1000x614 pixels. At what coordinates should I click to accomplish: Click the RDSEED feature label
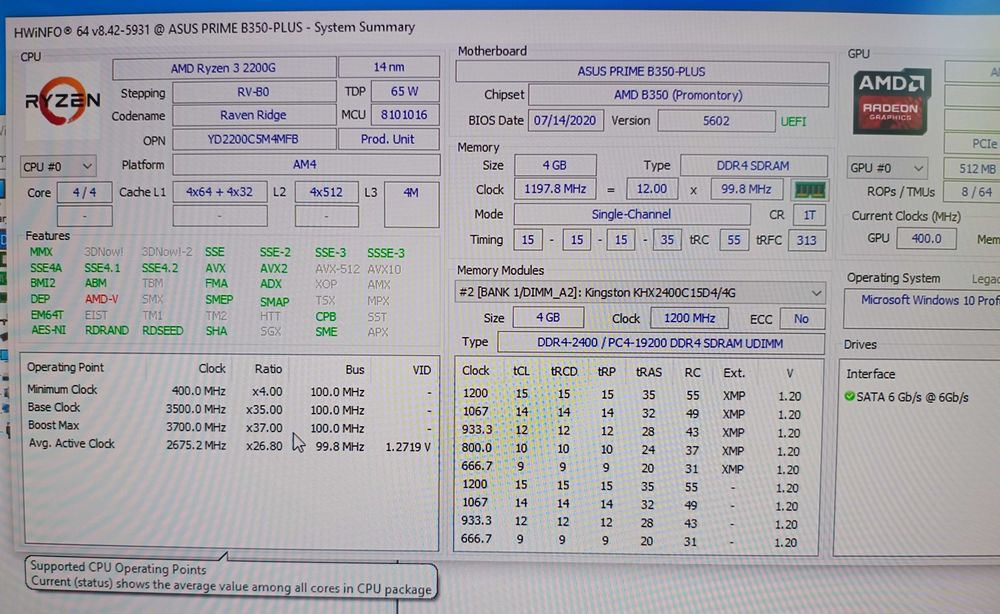[162, 330]
